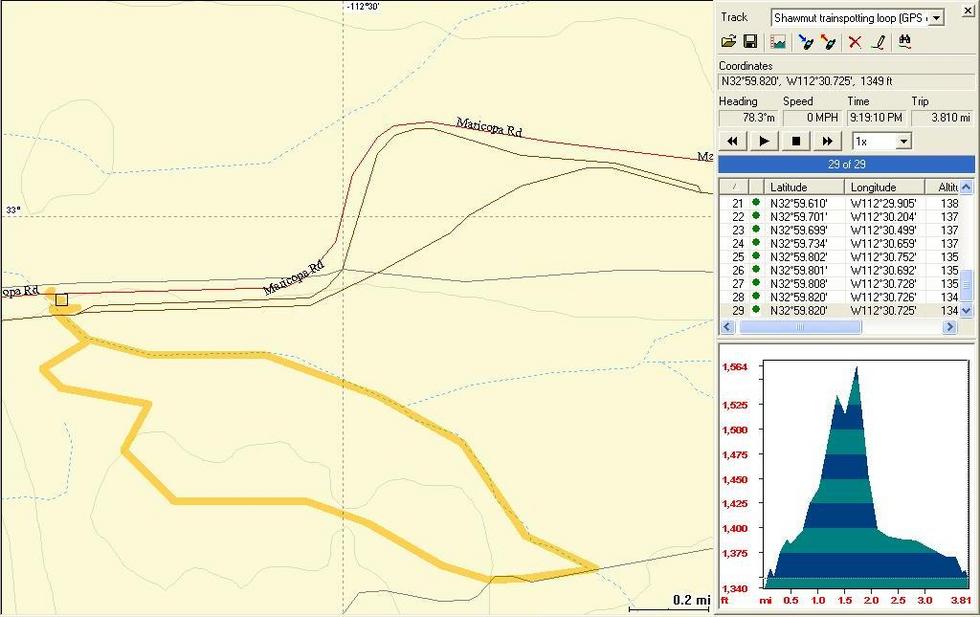Click the green dot icon in row 24
The image size is (980, 617).
click(756, 243)
